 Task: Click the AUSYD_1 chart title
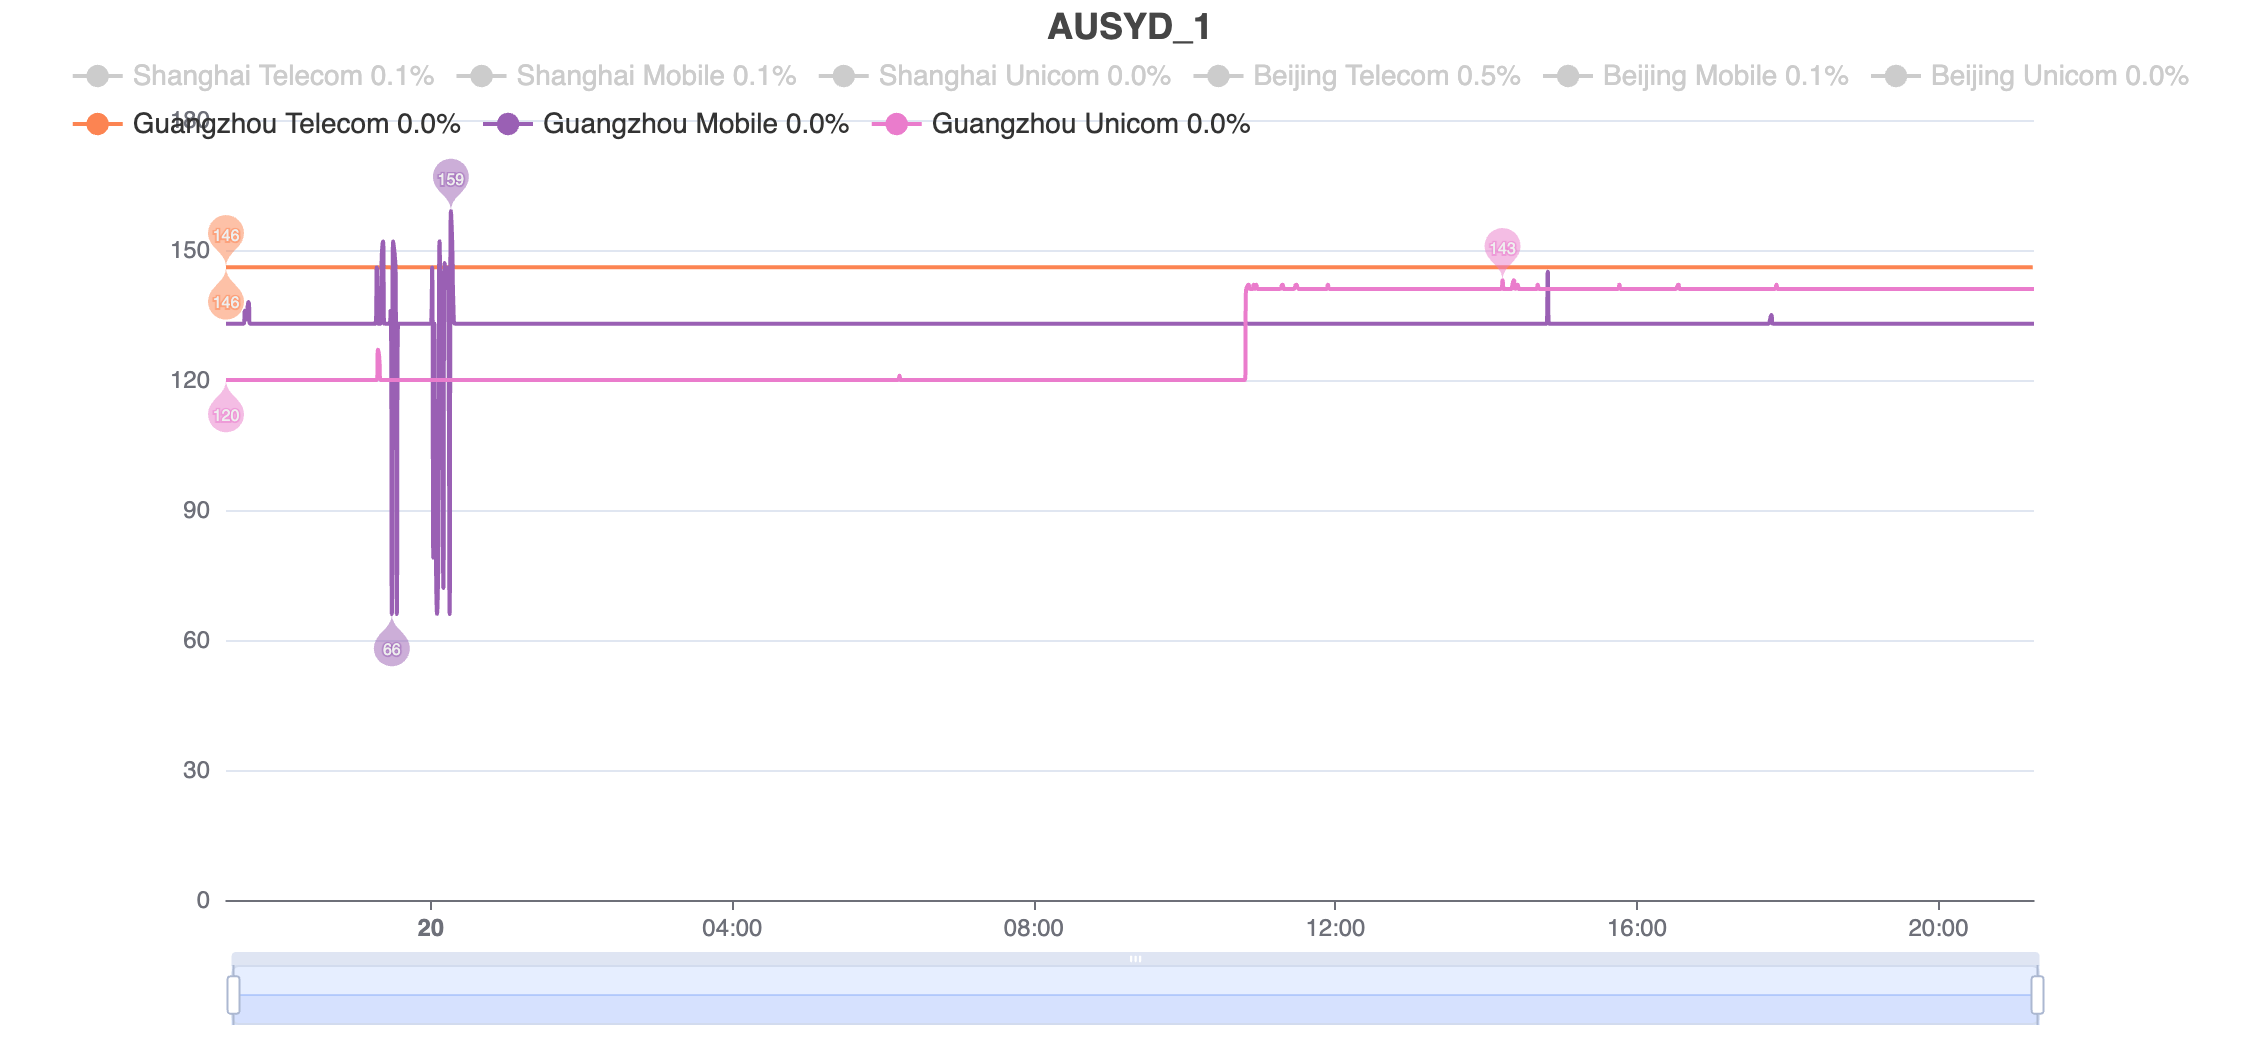tap(1130, 27)
